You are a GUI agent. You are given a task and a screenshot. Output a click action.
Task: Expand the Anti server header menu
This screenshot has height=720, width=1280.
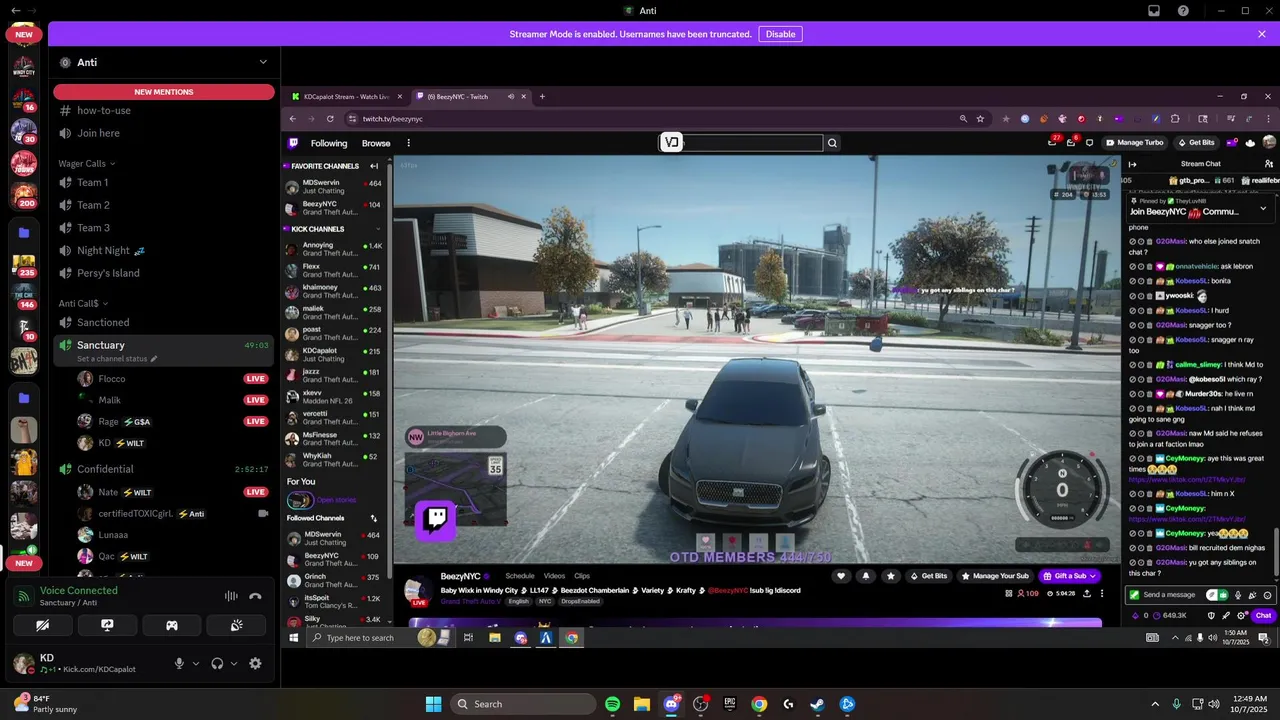[x=263, y=62]
